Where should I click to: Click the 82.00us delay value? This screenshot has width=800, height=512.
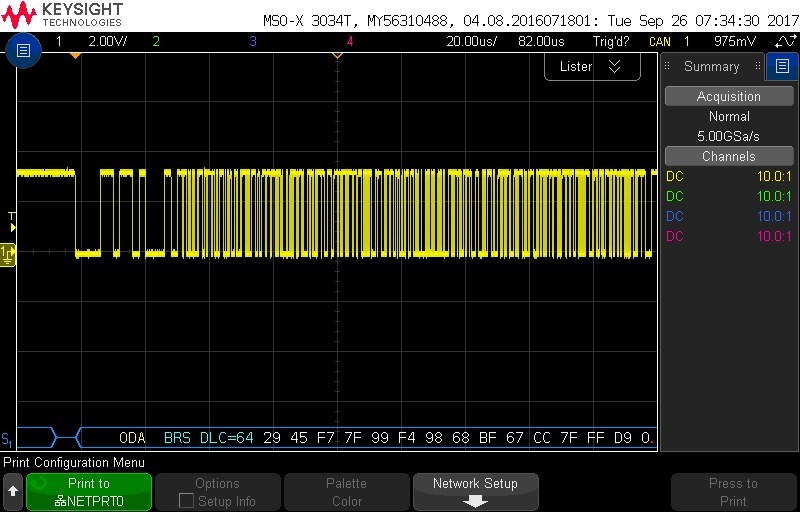pyautogui.click(x=541, y=41)
